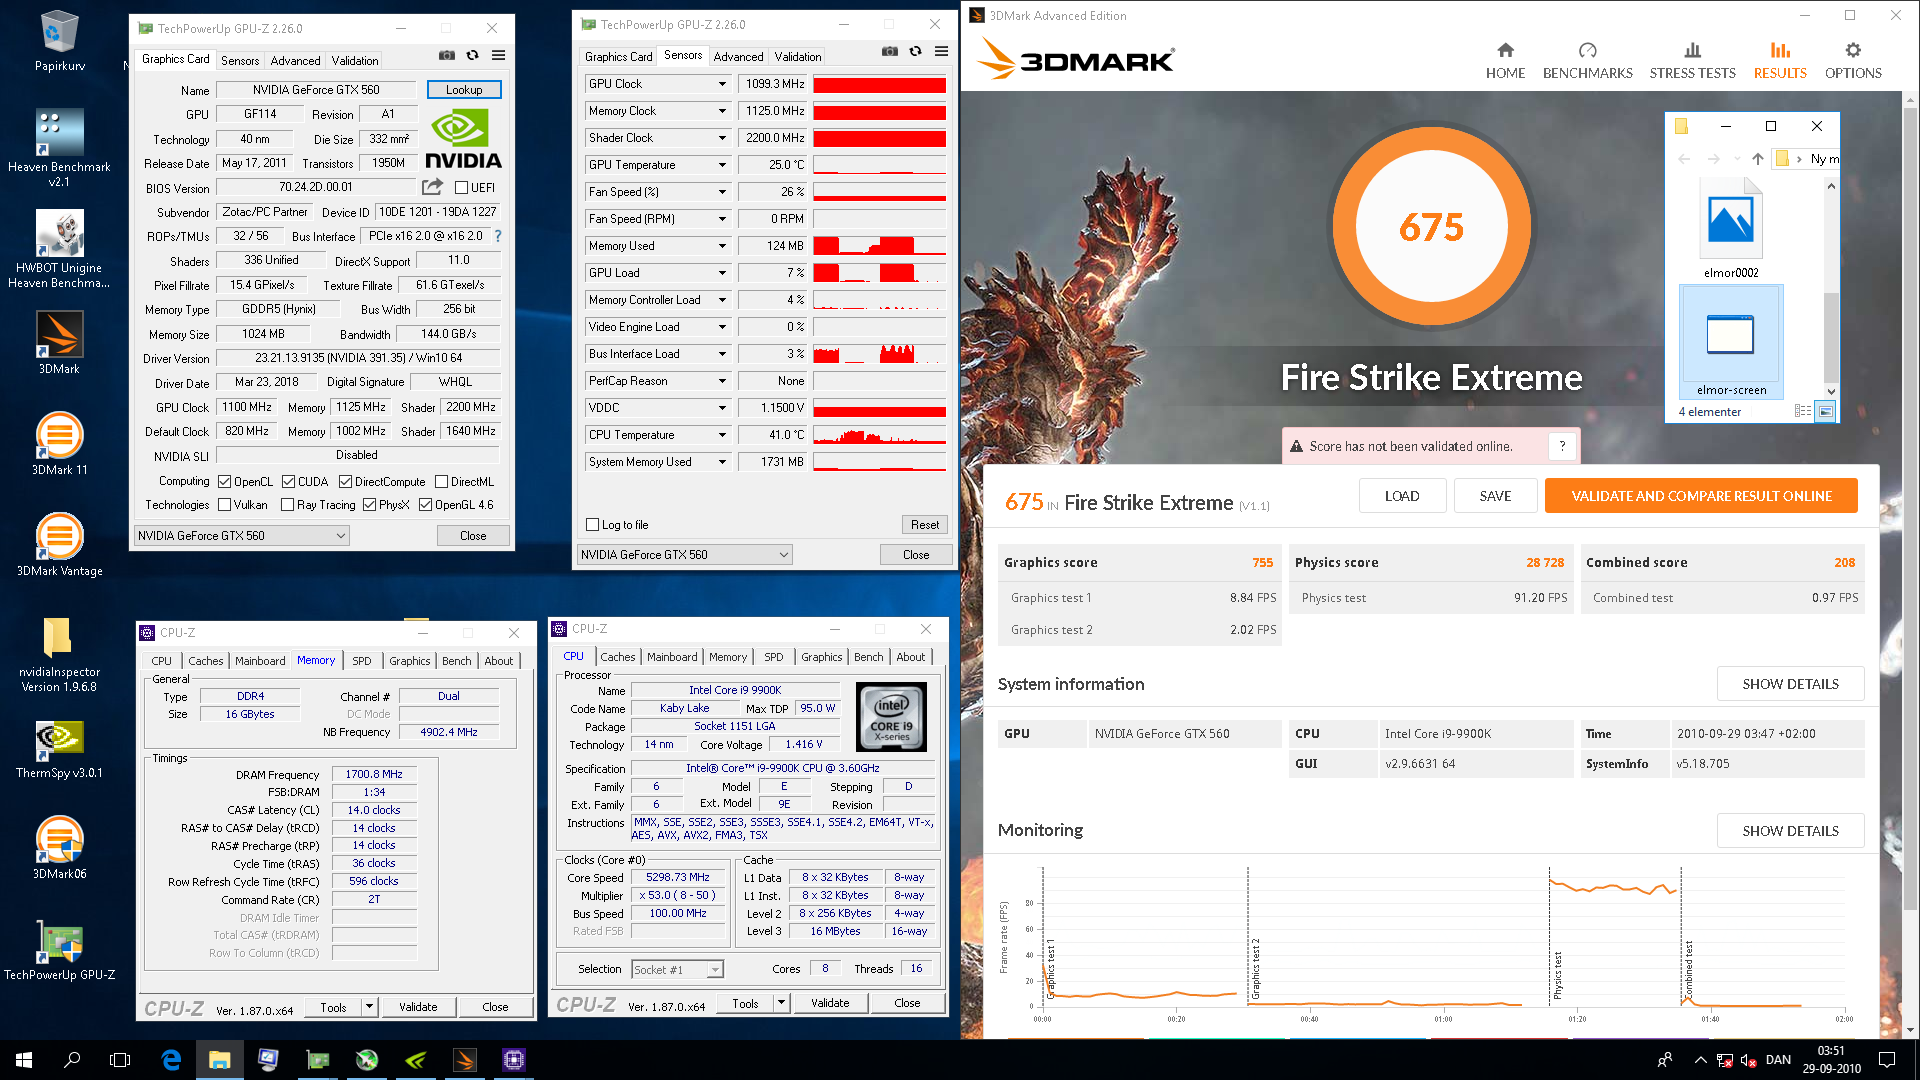1920x1080 pixels.
Task: Go to 3DMark HOME
Action: click(1505, 61)
